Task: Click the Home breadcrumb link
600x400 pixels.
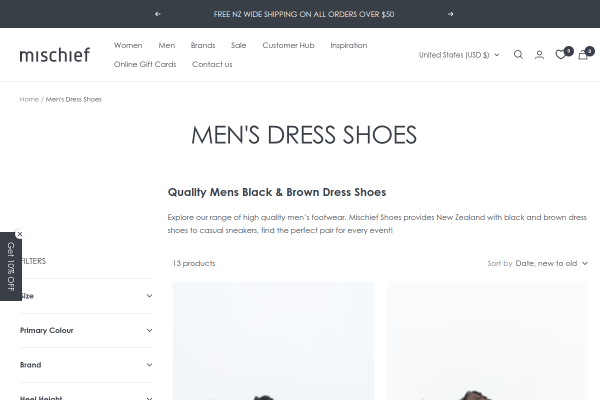Action: [29, 99]
